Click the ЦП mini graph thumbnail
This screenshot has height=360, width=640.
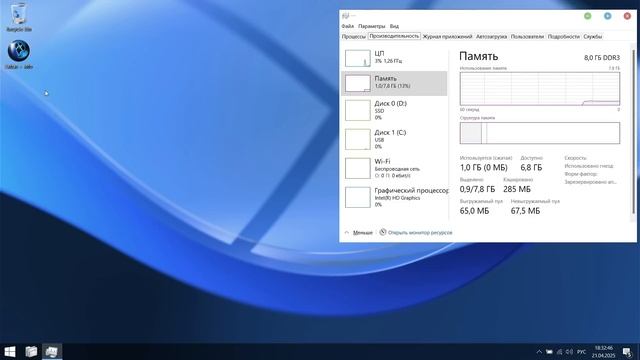358,58
